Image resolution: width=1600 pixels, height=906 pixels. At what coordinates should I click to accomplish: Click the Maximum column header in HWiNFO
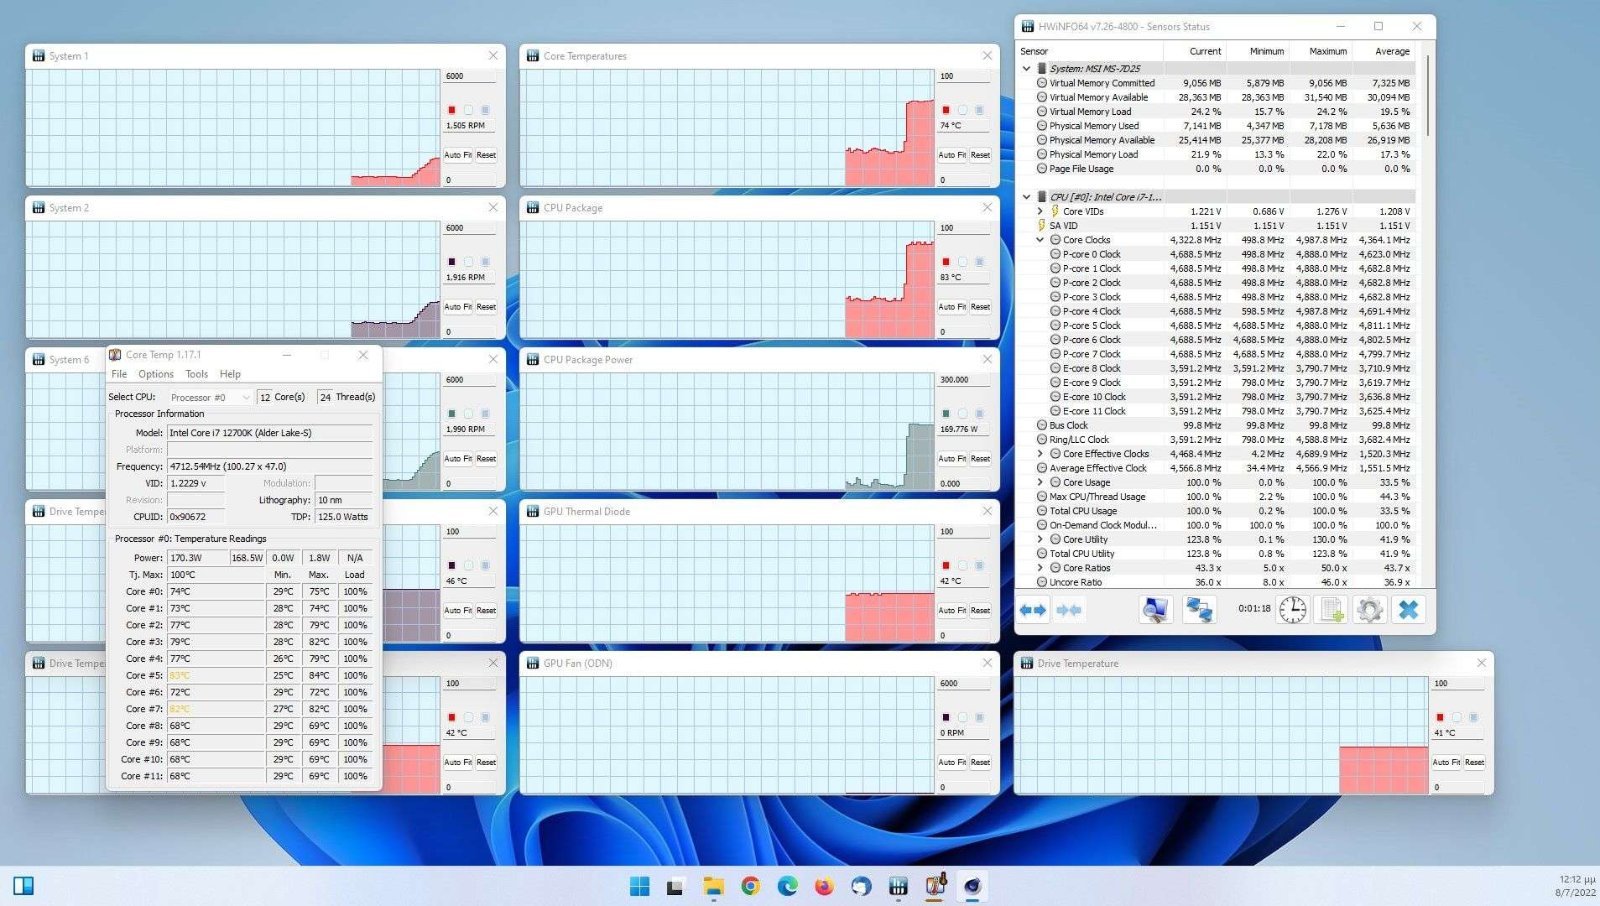click(x=1328, y=51)
